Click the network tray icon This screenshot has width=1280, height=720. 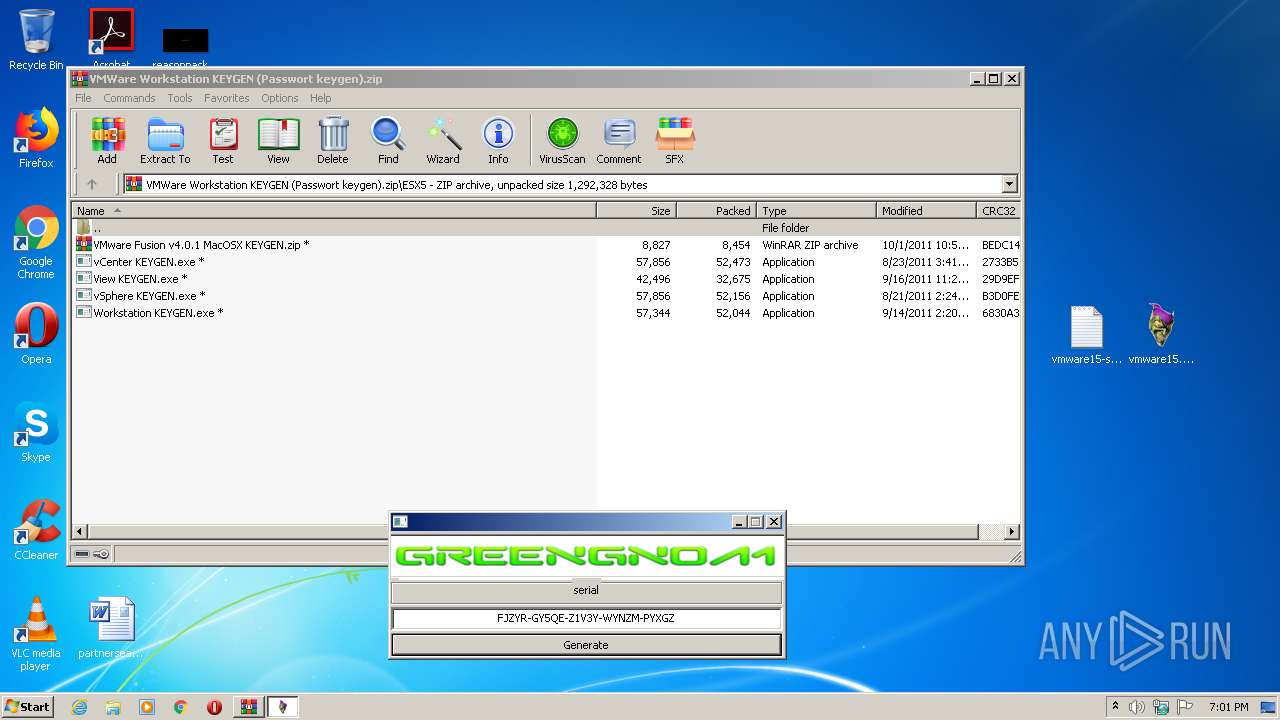click(x=1160, y=707)
